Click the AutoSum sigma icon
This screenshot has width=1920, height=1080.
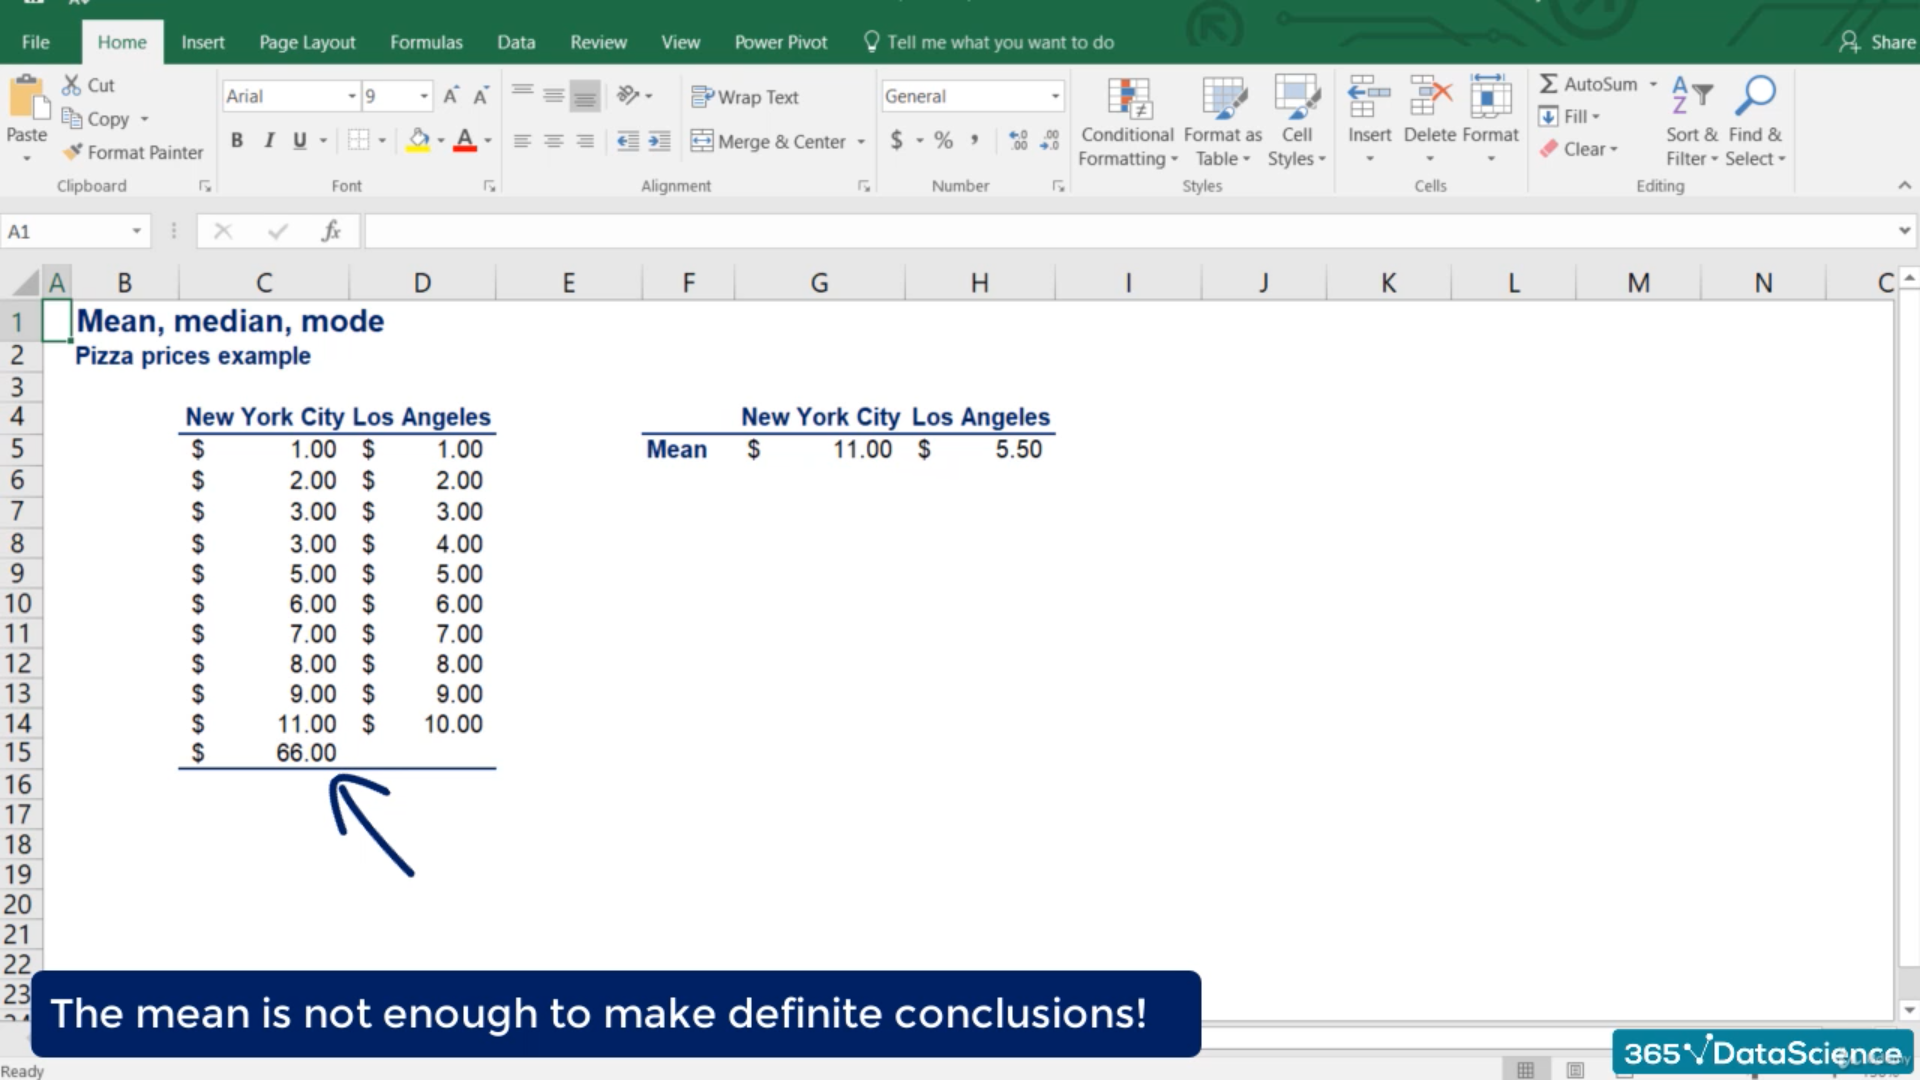(1548, 84)
